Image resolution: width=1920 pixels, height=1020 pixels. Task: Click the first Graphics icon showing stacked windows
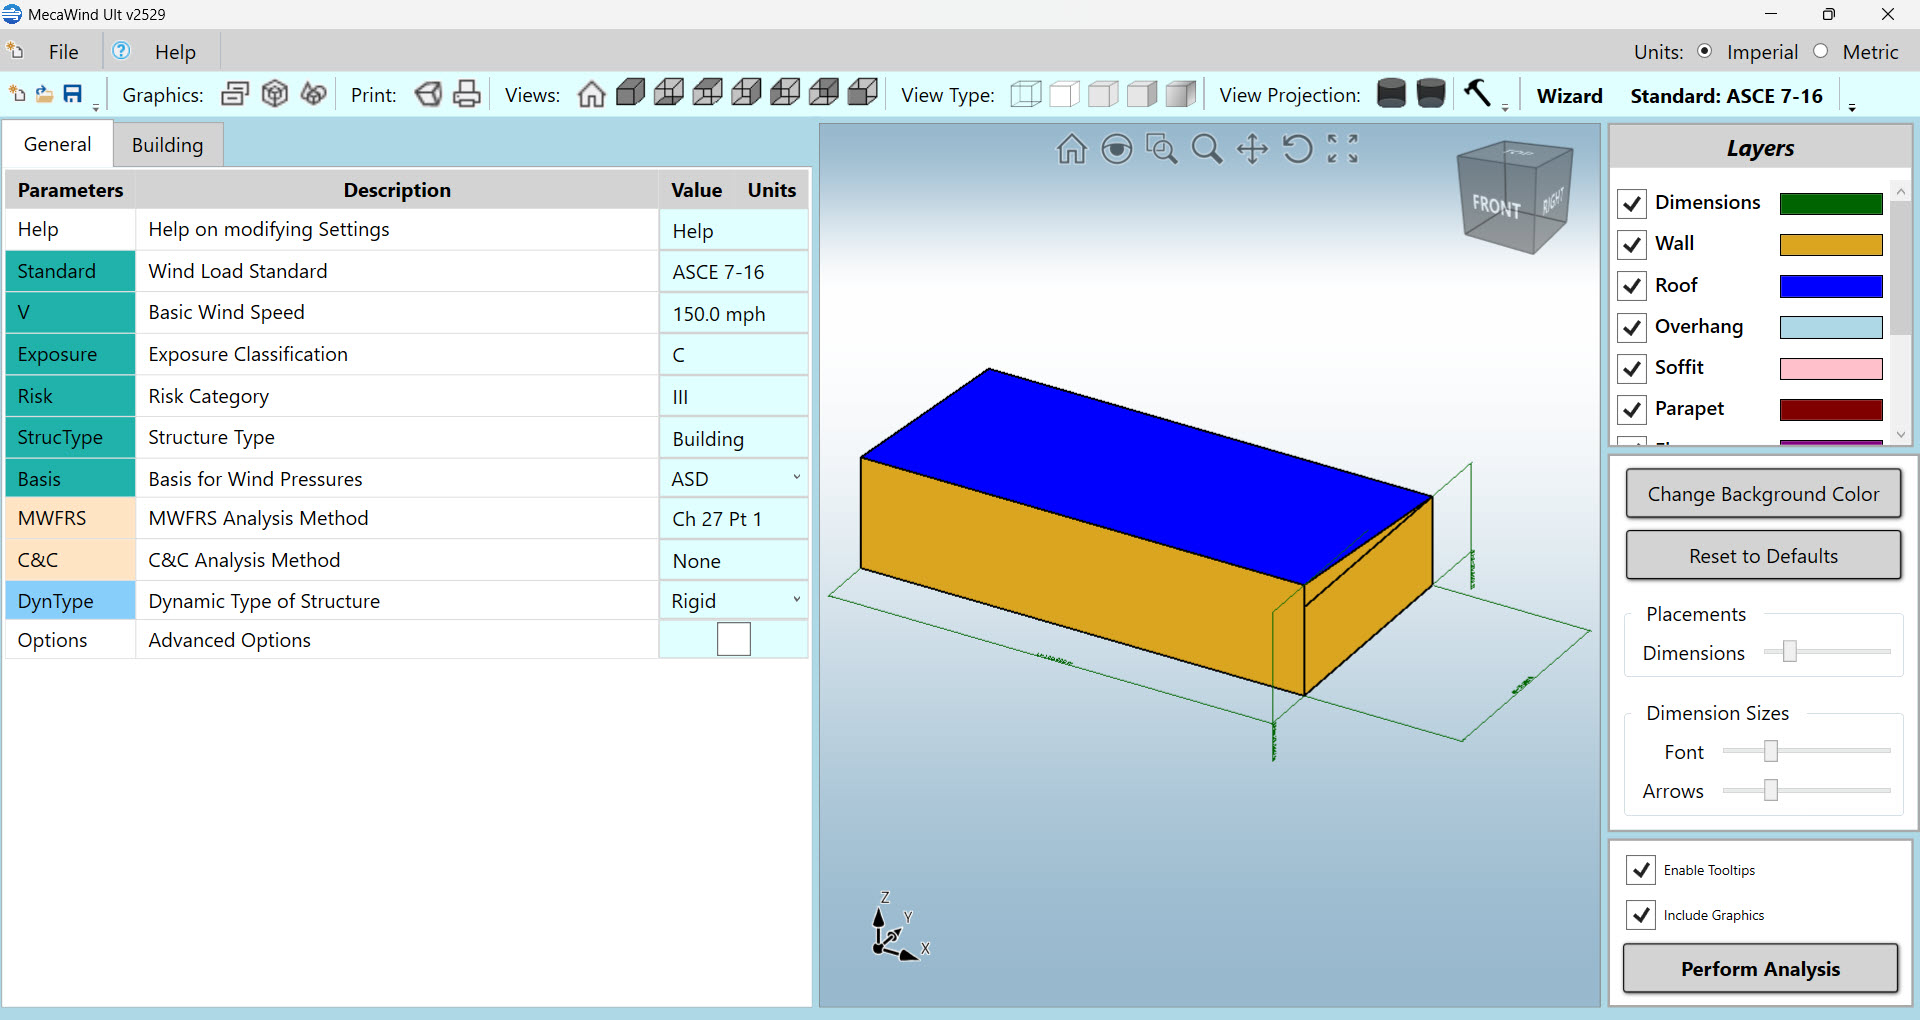[235, 94]
